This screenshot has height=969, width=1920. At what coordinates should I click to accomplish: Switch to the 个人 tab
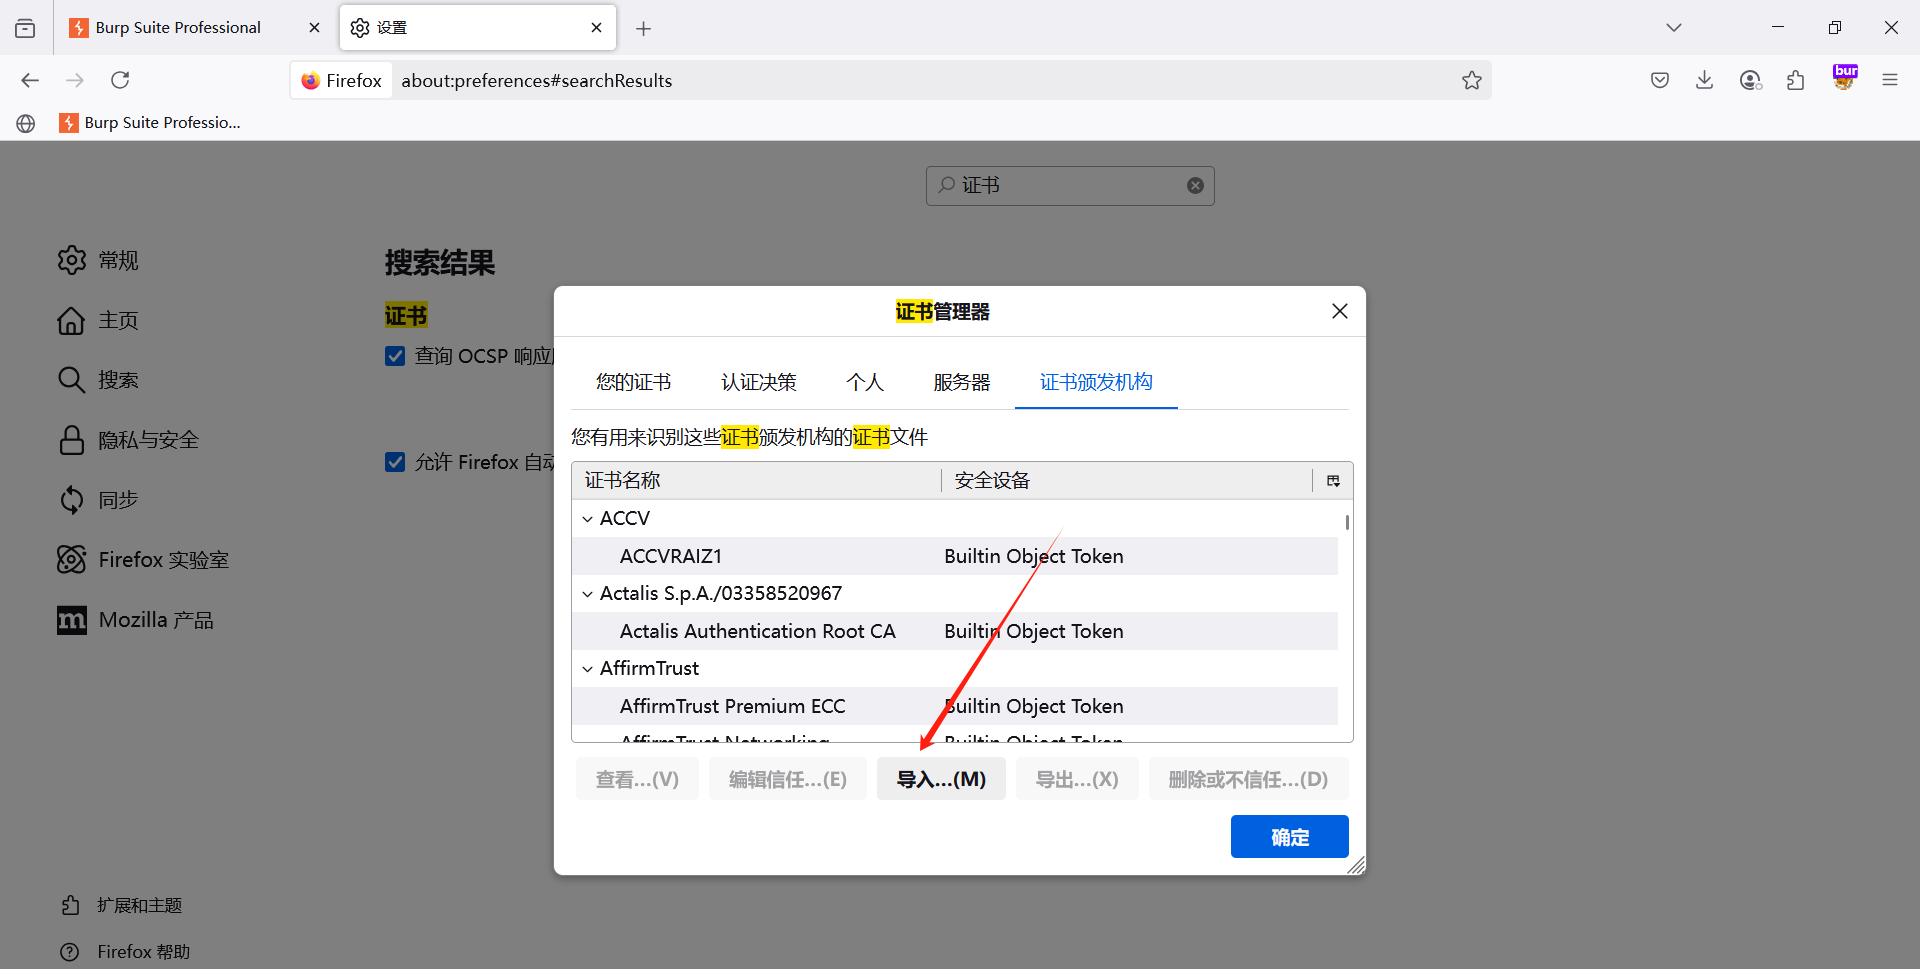pos(865,382)
